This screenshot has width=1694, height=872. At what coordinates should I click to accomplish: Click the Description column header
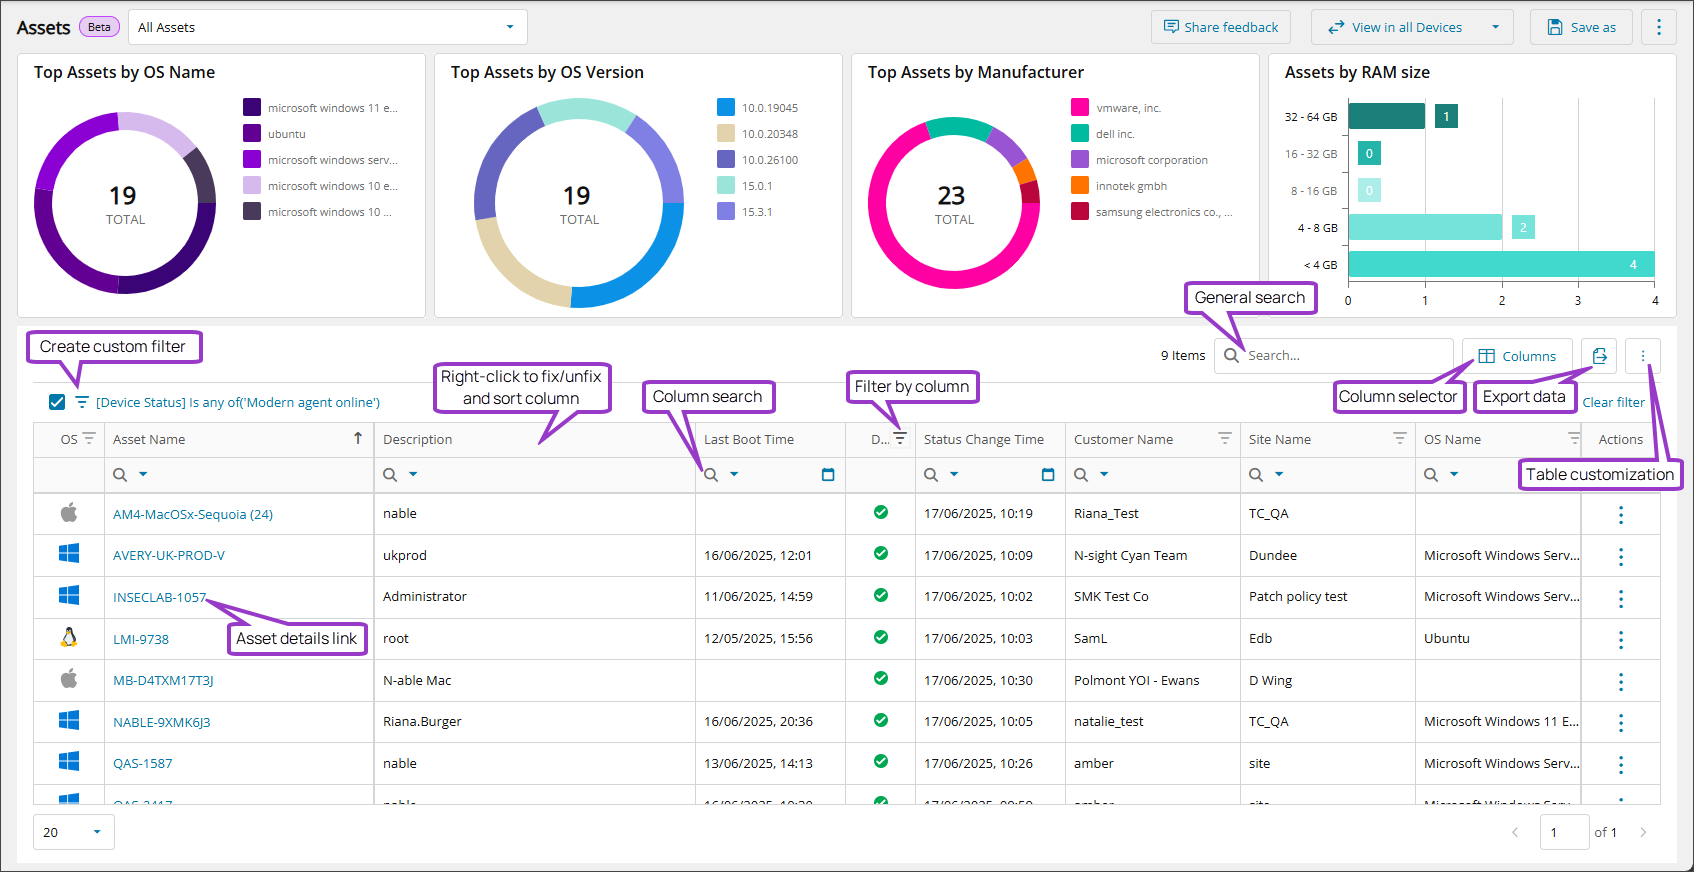tap(418, 439)
